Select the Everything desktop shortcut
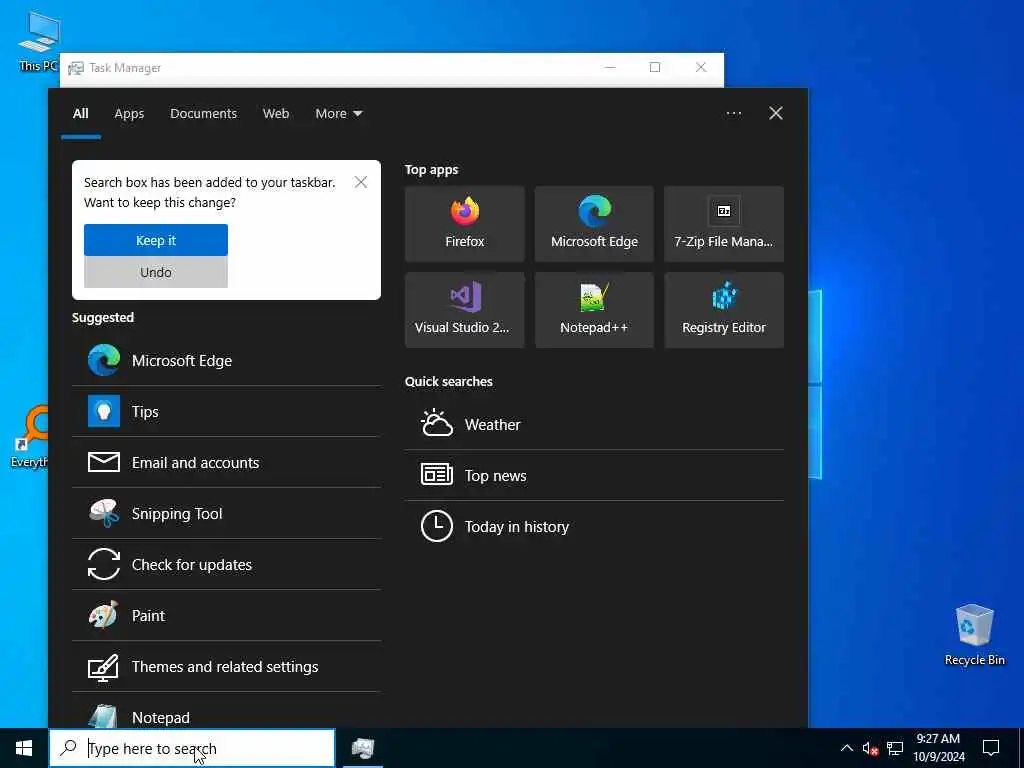 pyautogui.click(x=31, y=436)
